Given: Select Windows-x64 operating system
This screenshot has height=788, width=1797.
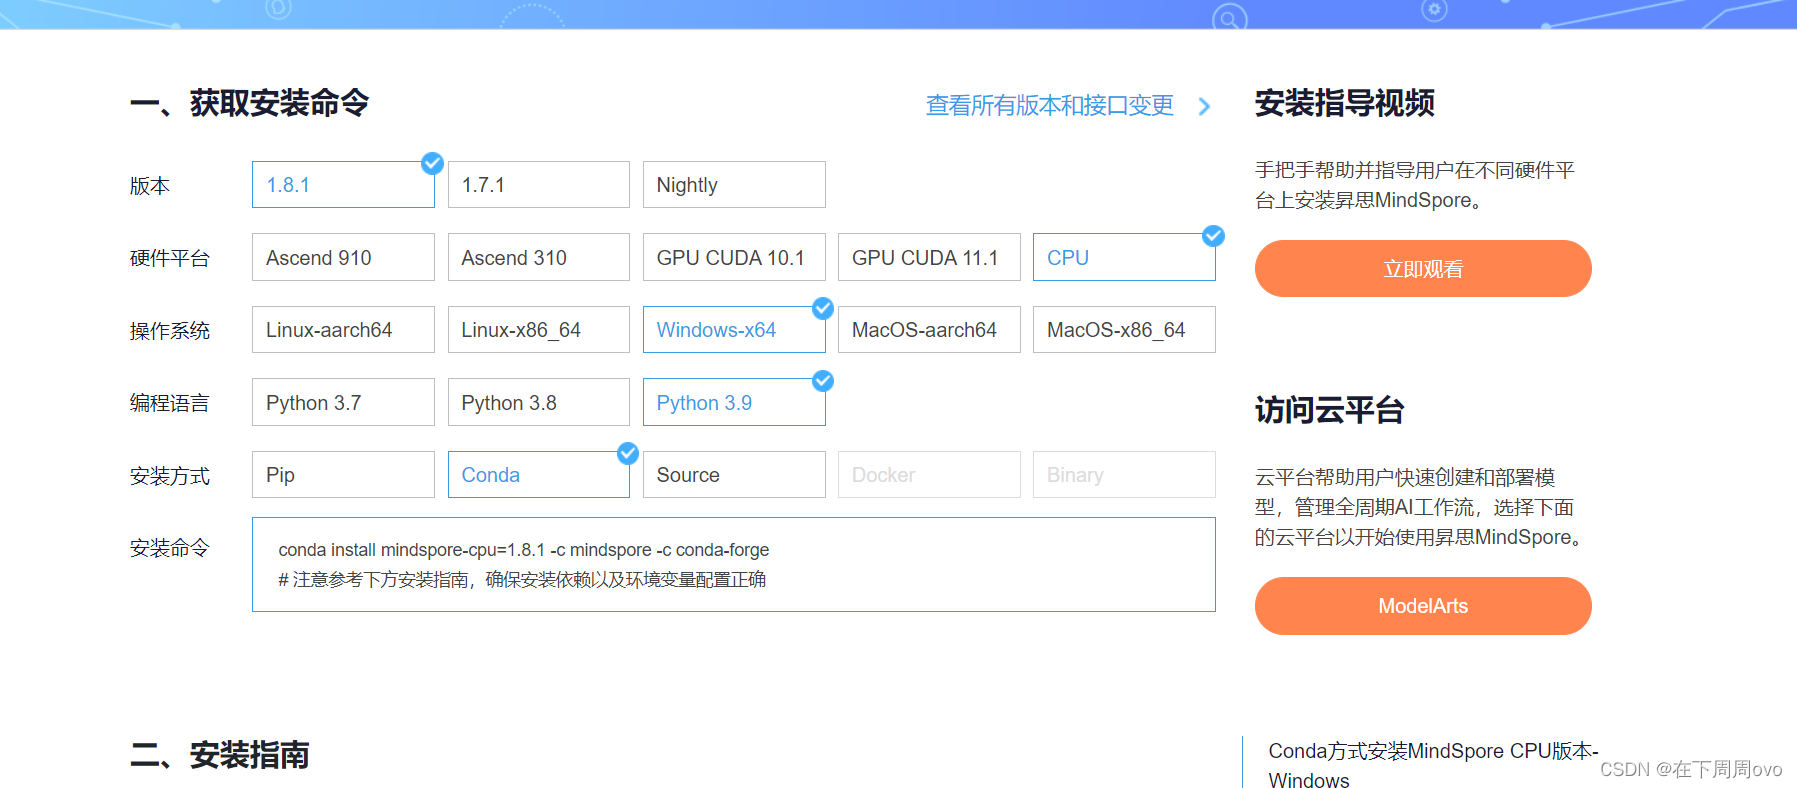Looking at the screenshot, I should click(734, 330).
